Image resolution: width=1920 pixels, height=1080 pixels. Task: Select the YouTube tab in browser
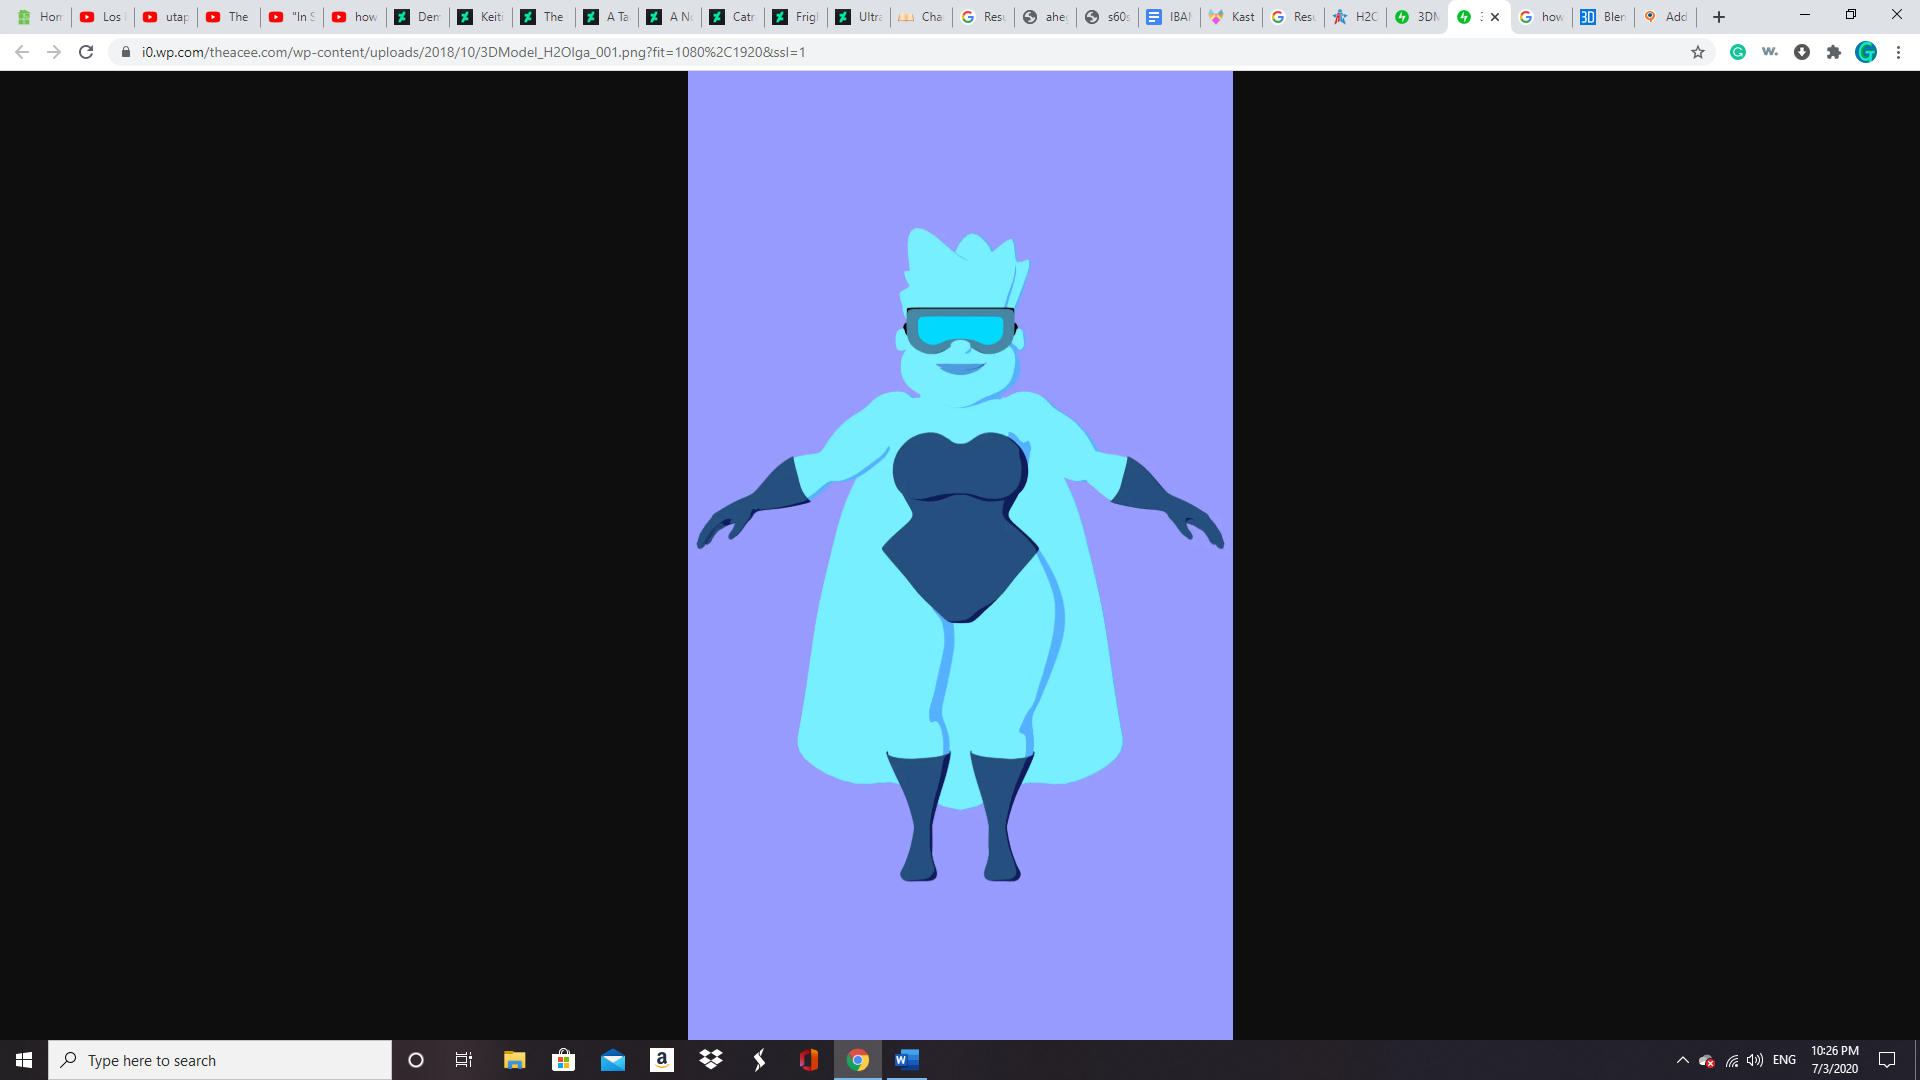(100, 16)
